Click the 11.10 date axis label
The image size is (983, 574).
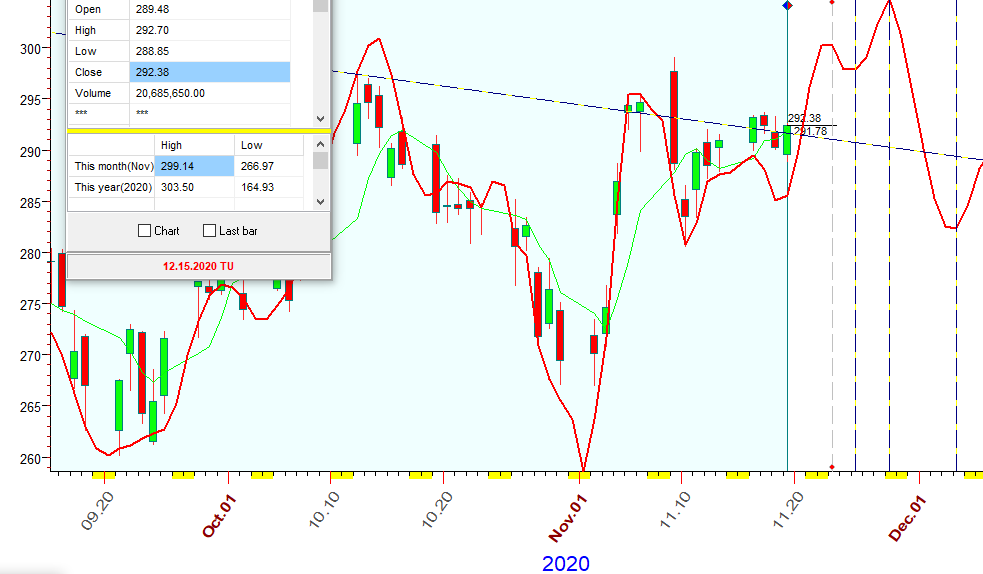pos(675,509)
